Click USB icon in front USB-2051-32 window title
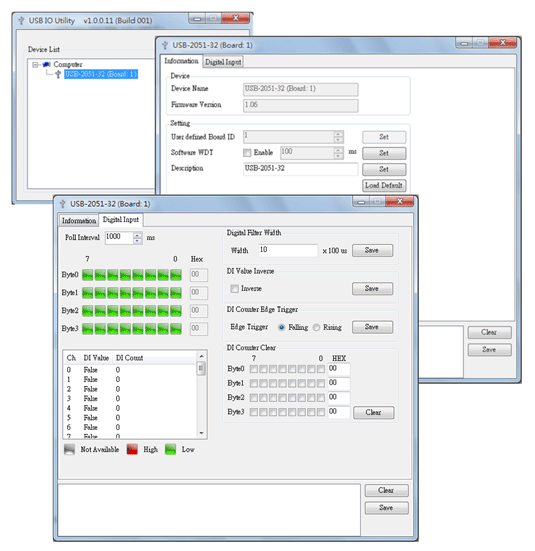 [x=63, y=204]
